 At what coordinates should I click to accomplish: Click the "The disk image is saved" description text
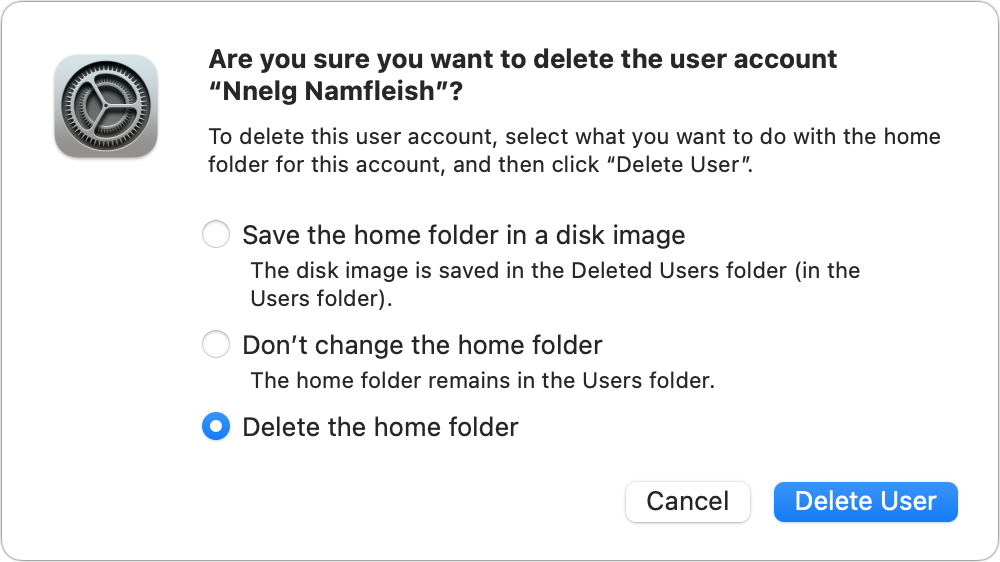tap(555, 285)
